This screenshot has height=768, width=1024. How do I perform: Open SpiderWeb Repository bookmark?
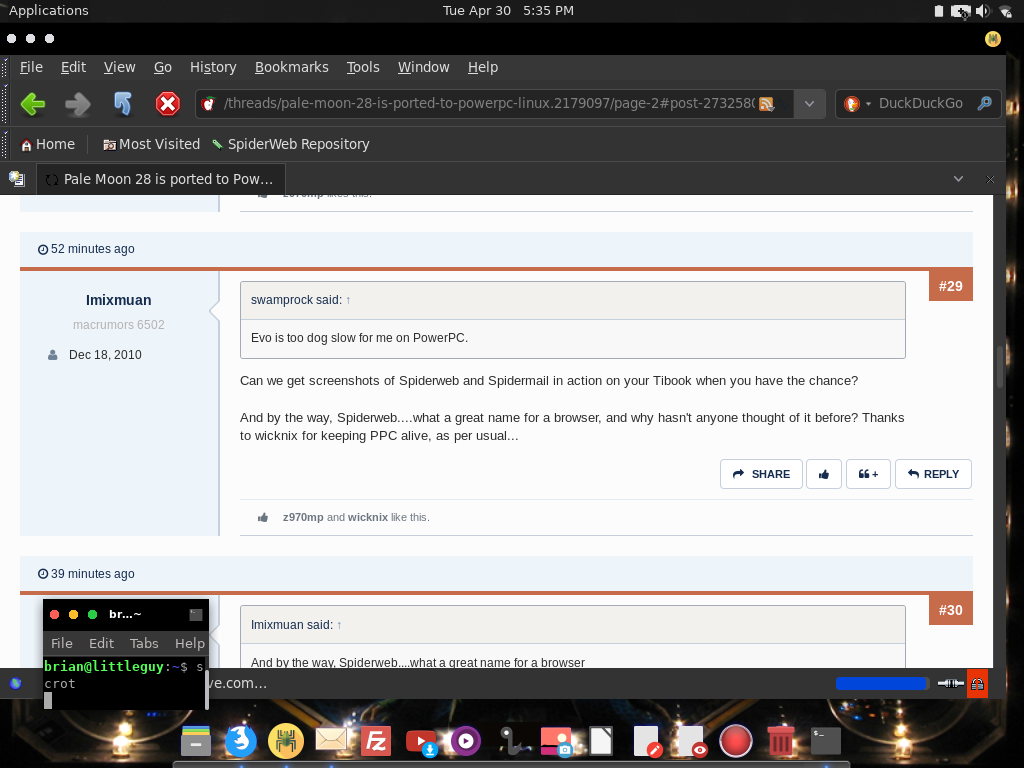pyautogui.click(x=291, y=144)
